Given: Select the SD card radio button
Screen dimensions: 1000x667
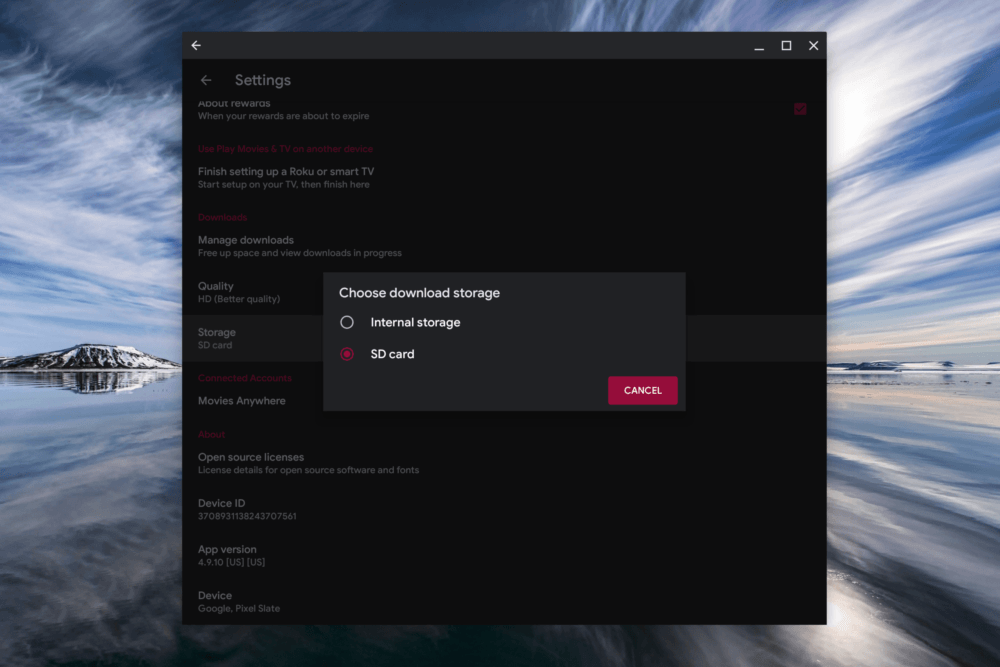Looking at the screenshot, I should [x=347, y=354].
